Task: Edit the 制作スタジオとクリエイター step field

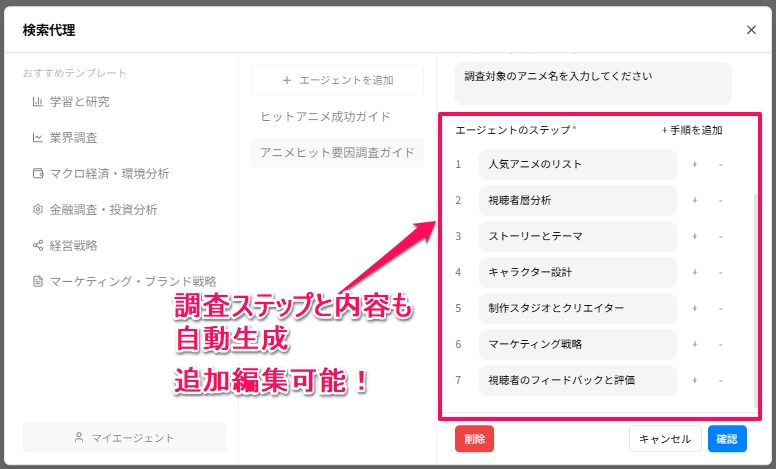Action: tap(578, 308)
